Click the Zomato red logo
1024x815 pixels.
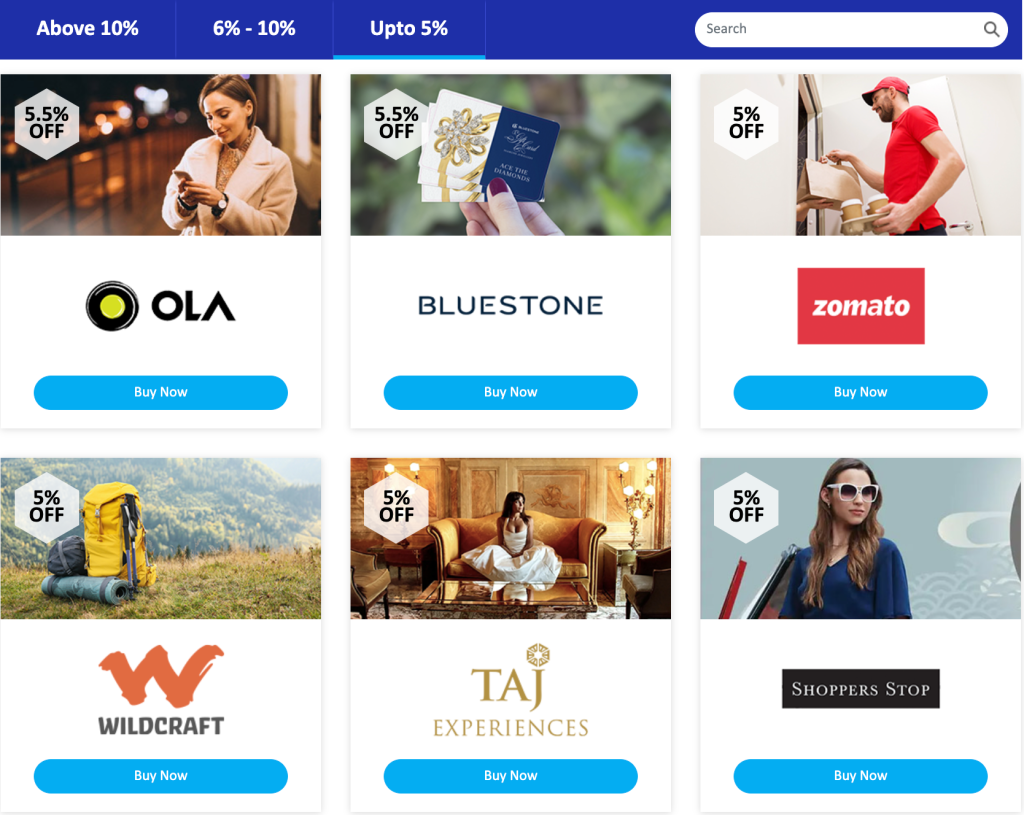[861, 306]
